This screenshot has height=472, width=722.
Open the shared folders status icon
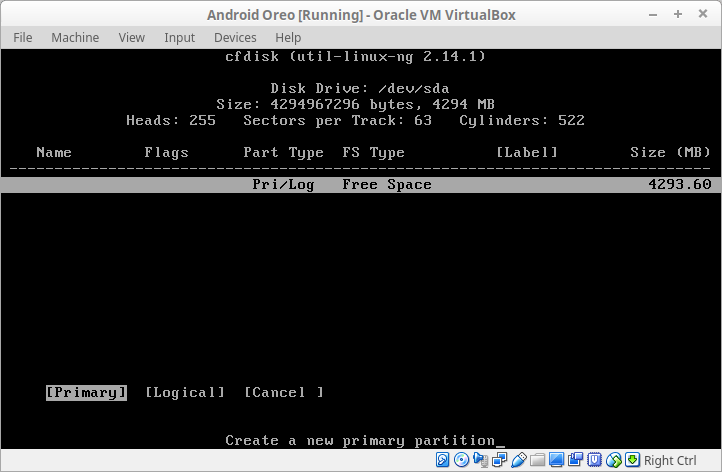[x=537, y=460]
